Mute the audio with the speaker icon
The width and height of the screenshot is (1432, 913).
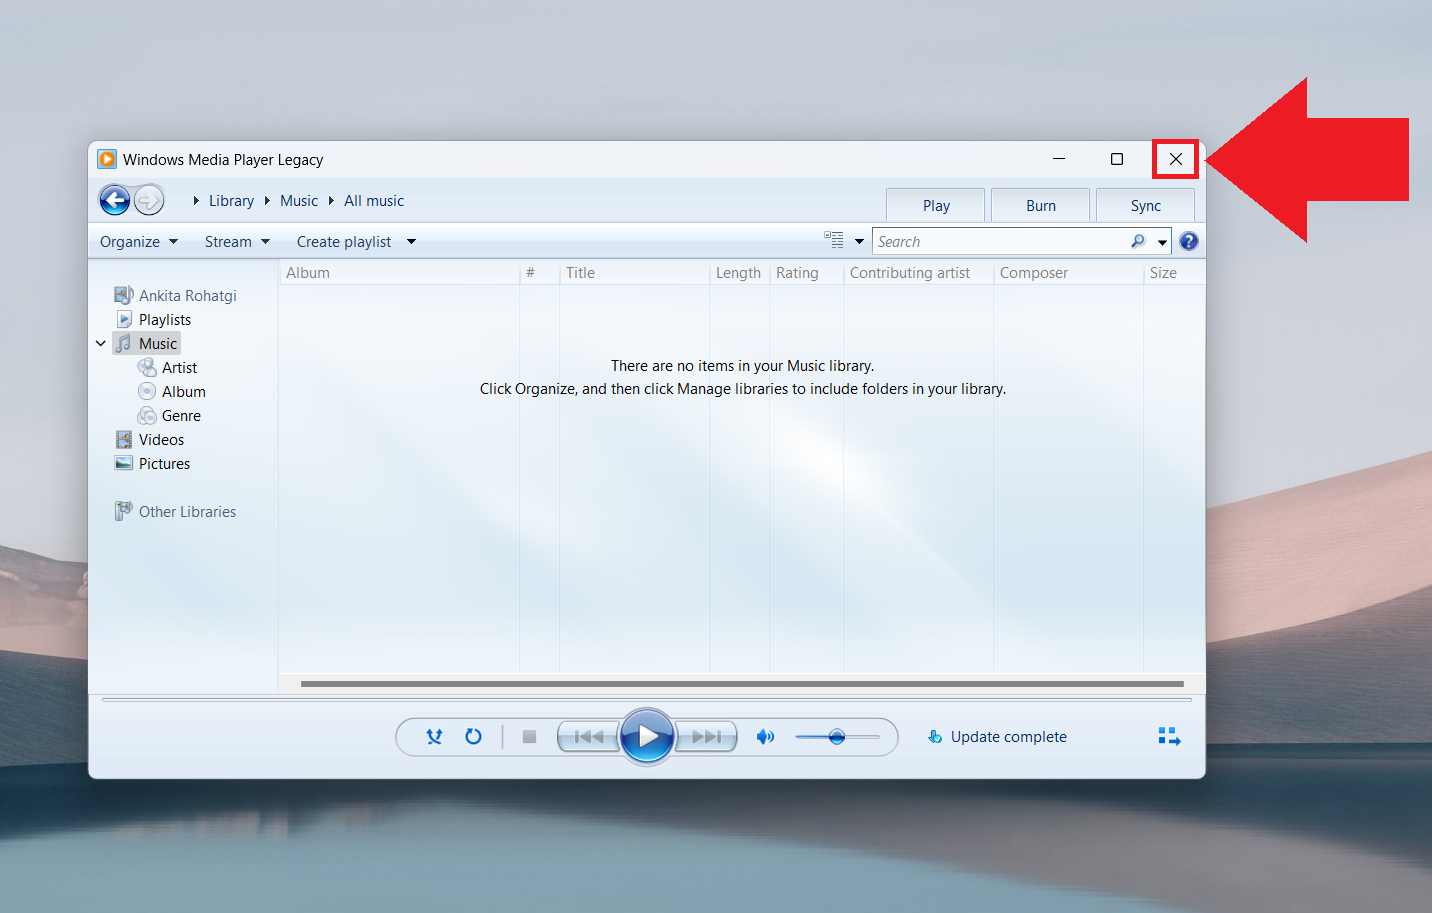click(765, 736)
